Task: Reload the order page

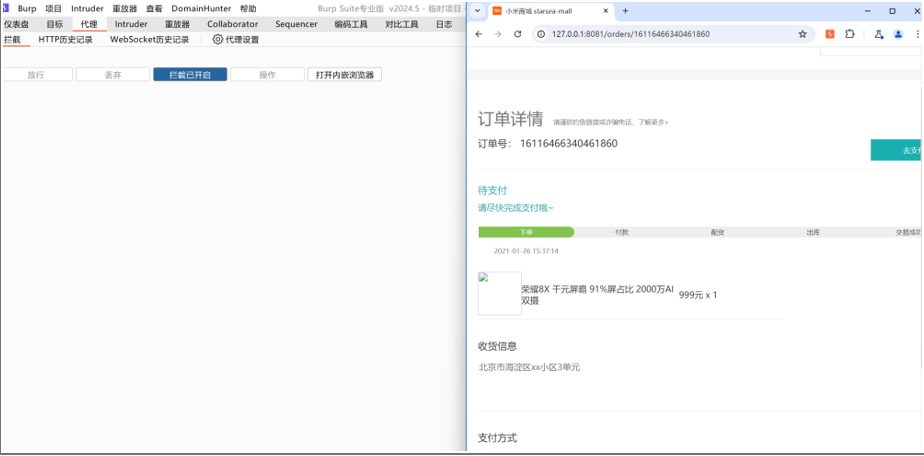Action: 517,34
